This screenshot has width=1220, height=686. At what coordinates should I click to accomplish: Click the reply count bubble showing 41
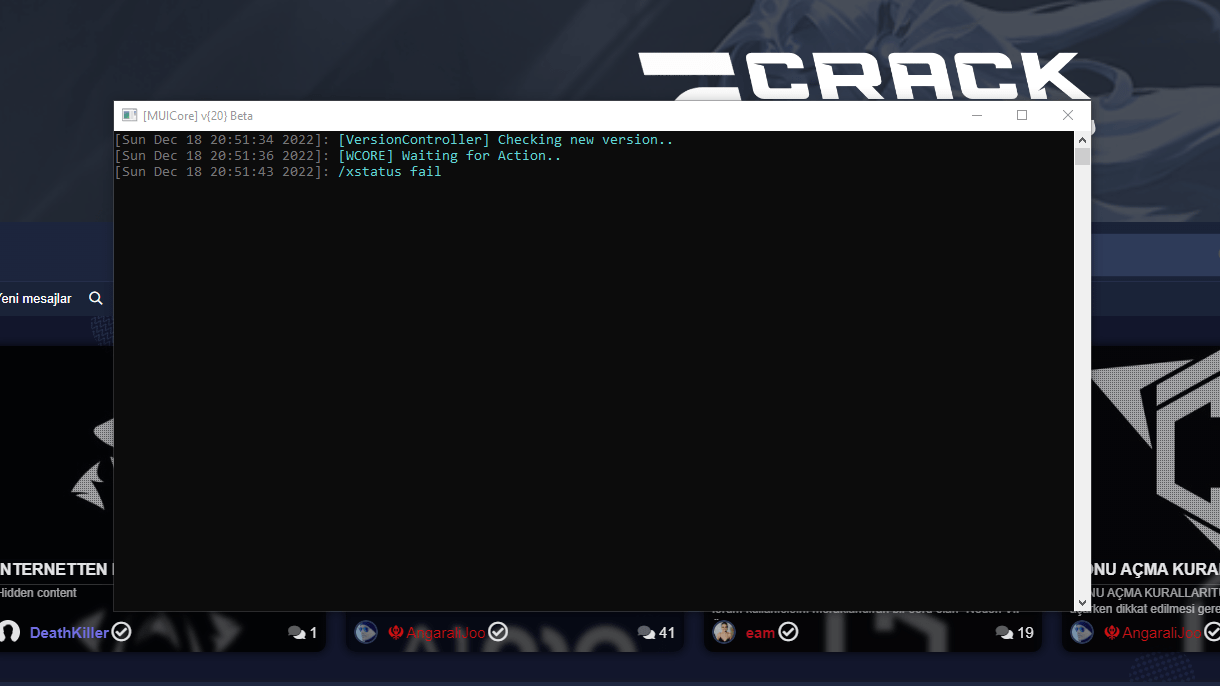click(656, 632)
